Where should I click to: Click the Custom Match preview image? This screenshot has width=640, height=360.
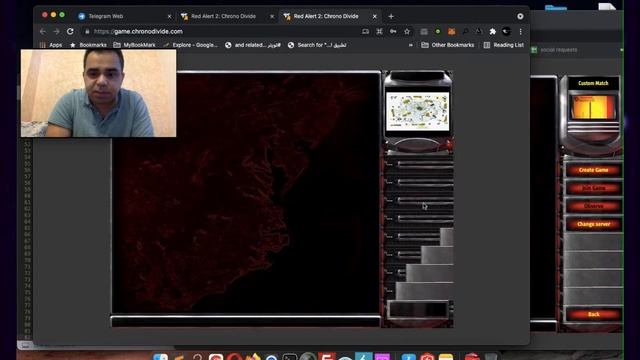pos(593,107)
